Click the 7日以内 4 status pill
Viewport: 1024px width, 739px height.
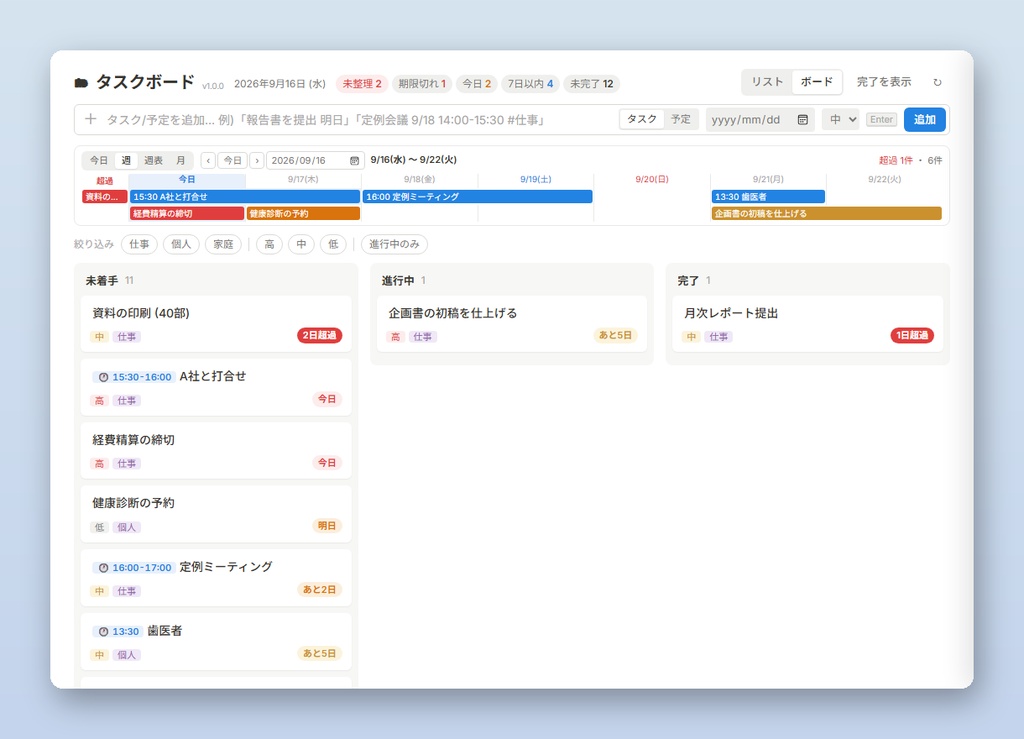point(530,84)
